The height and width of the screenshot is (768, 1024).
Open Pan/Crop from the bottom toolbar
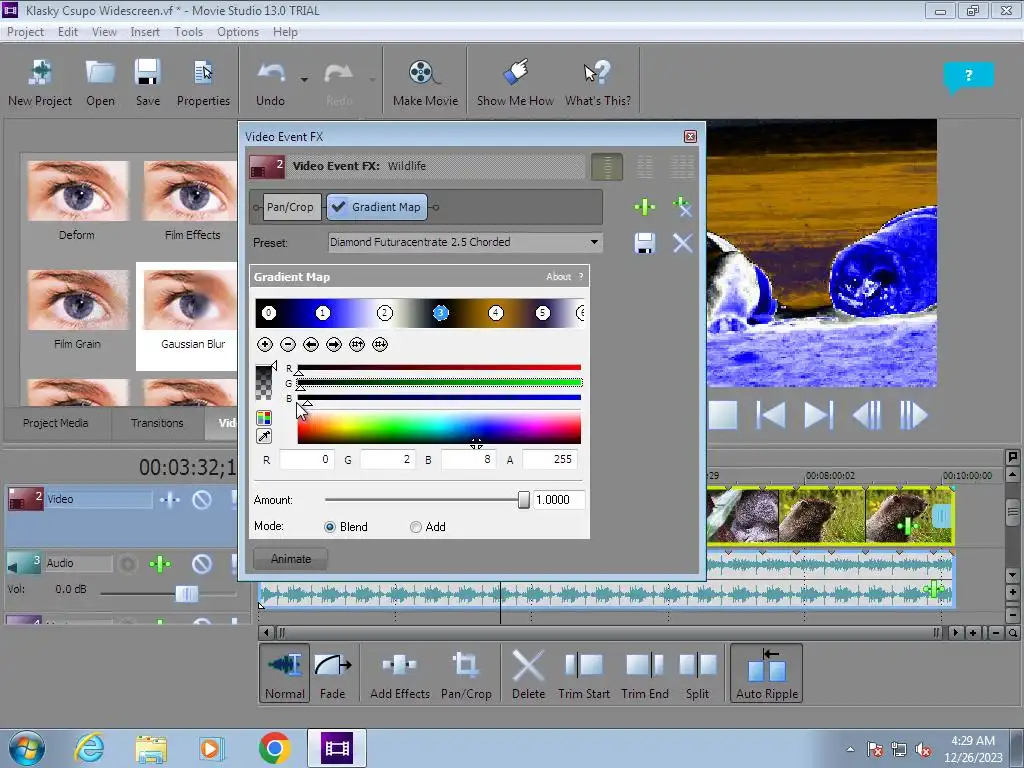(x=466, y=673)
